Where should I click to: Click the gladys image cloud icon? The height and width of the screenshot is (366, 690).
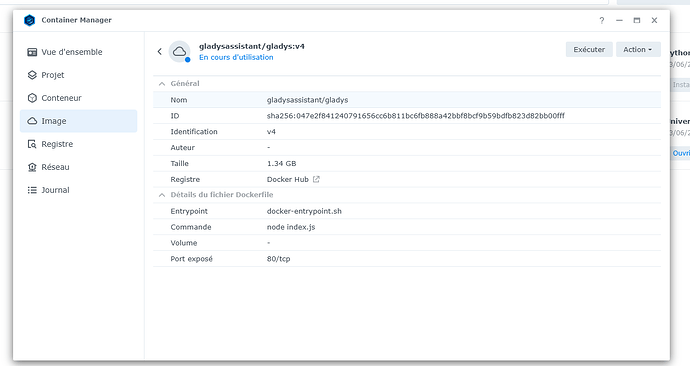point(180,51)
